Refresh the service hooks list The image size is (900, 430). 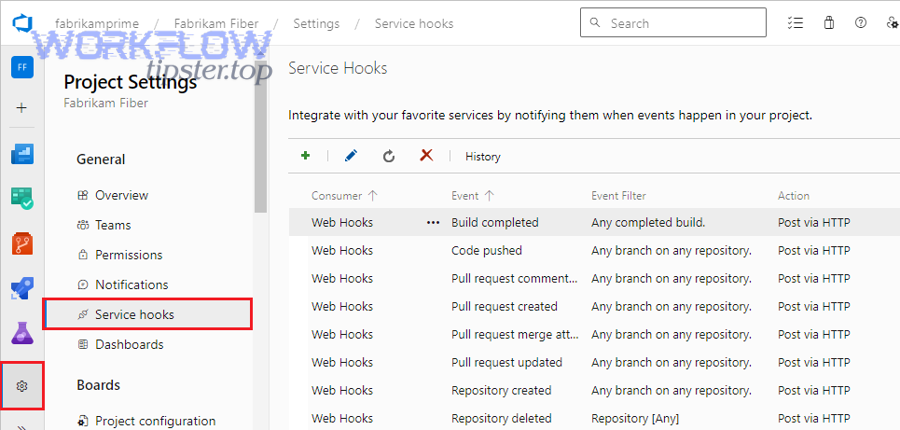[x=389, y=156]
